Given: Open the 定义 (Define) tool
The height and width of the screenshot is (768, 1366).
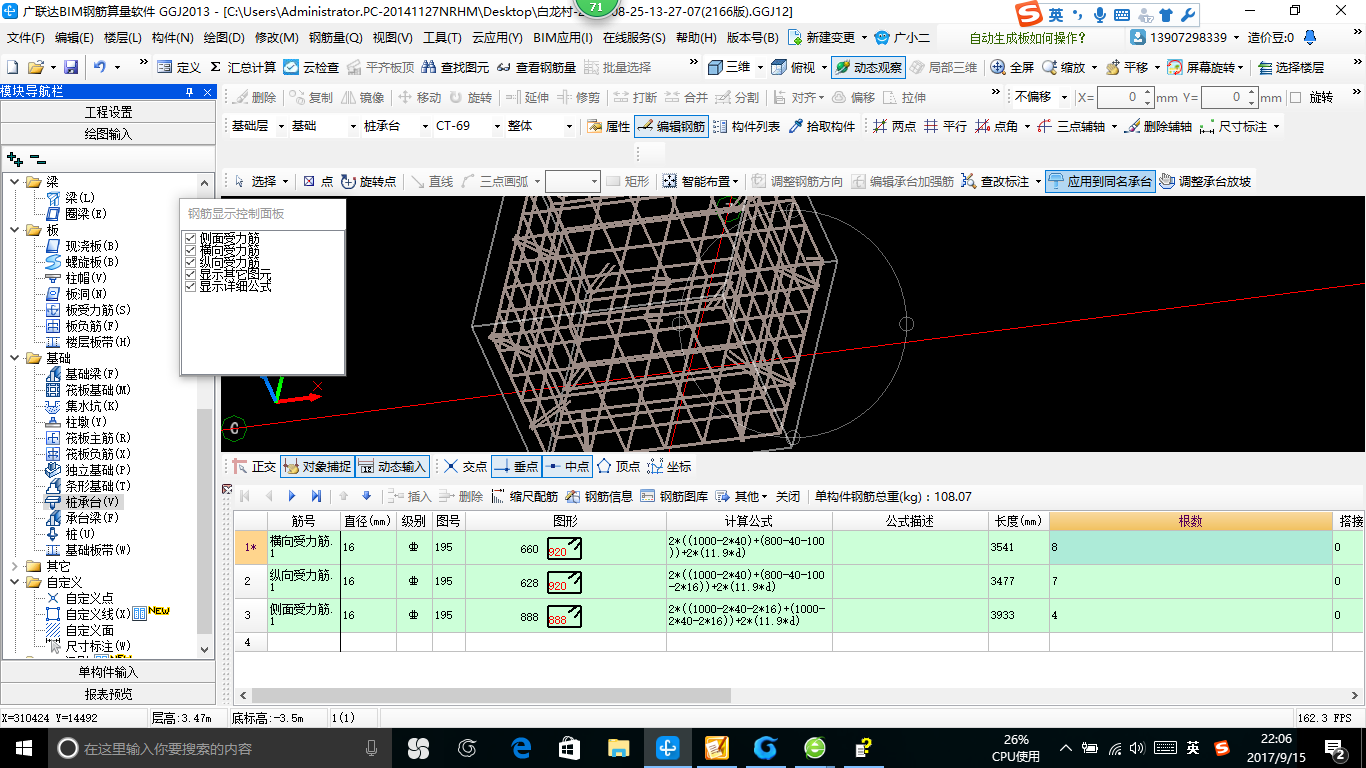Looking at the screenshot, I should point(178,67).
